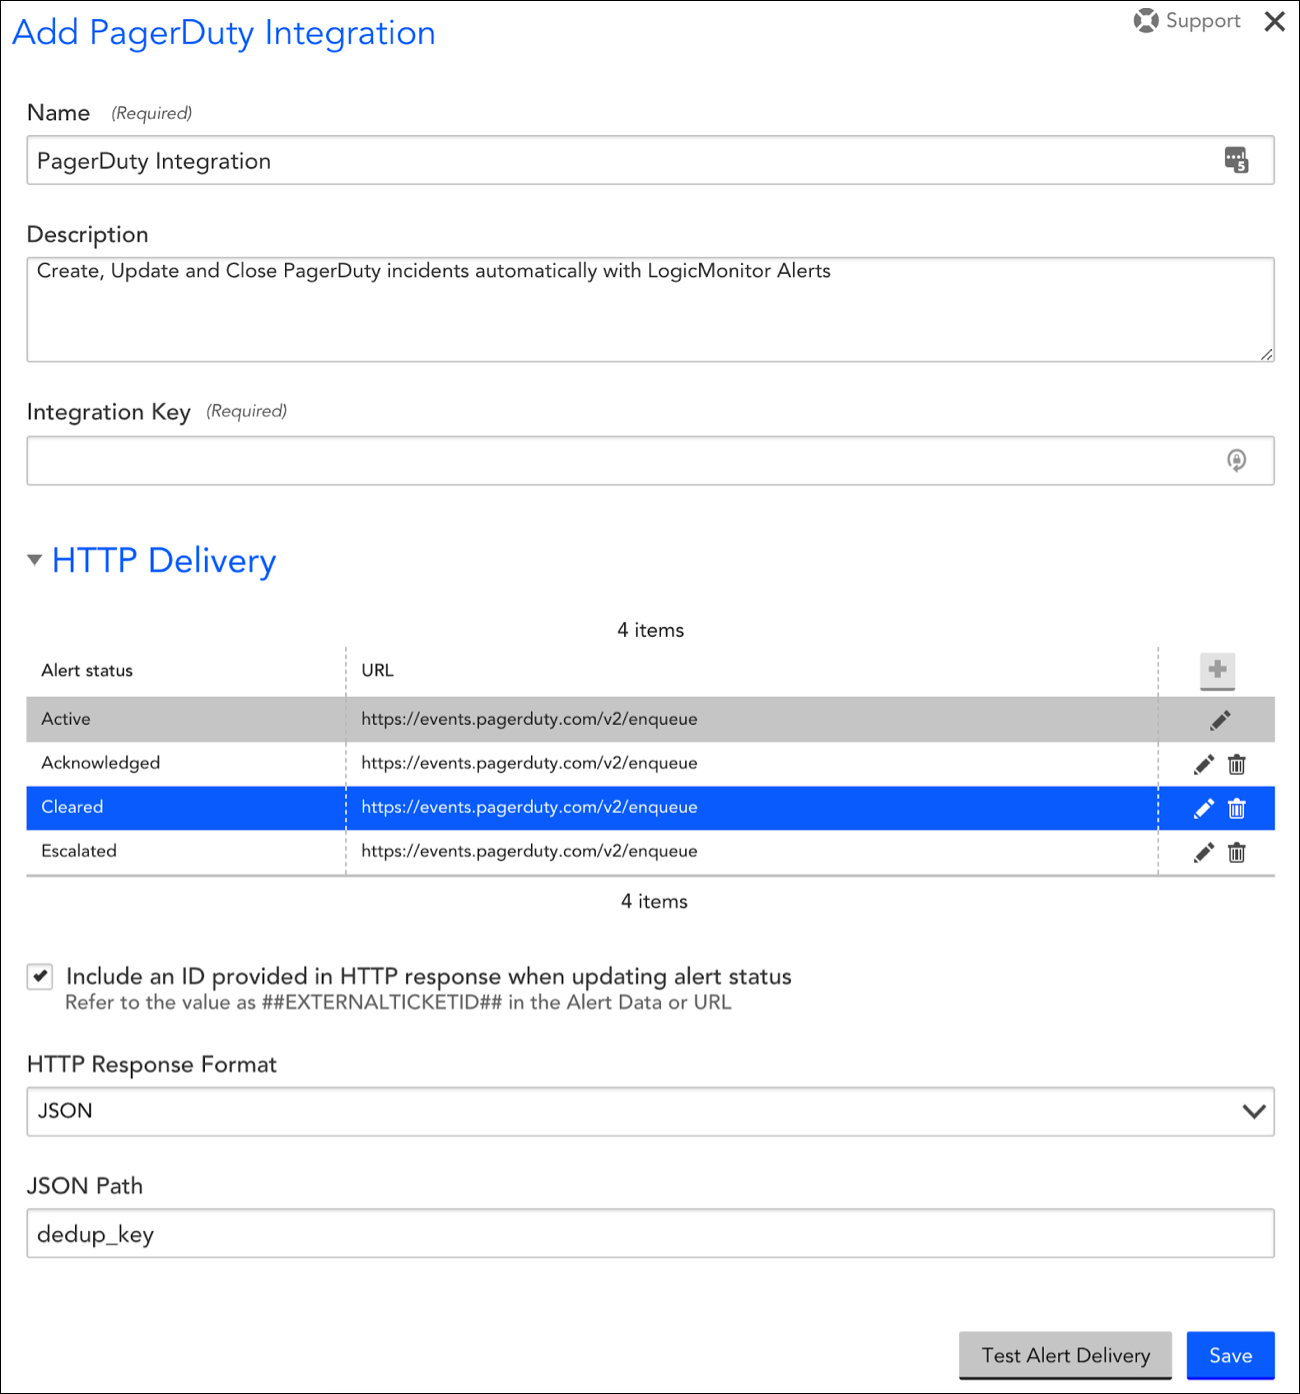Collapse the HTTP Delivery section
Screen dimensions: 1300x1394
click(x=35, y=560)
